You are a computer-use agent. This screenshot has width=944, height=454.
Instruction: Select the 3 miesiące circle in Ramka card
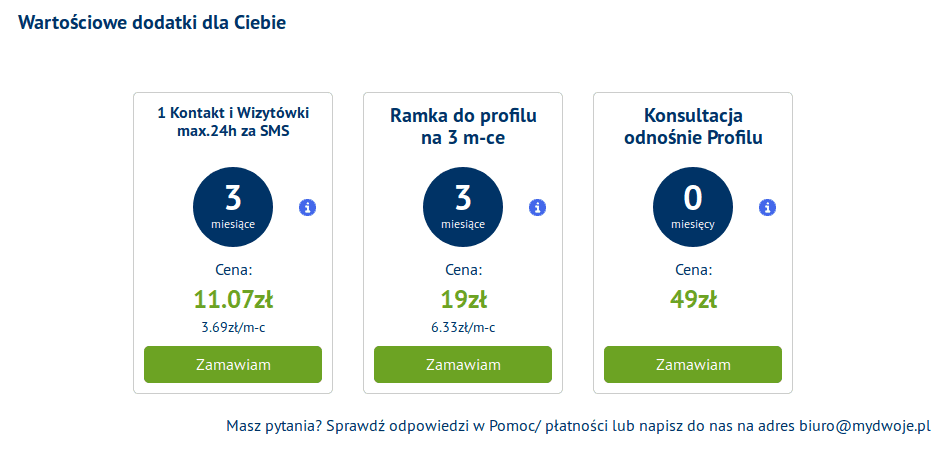click(x=463, y=207)
